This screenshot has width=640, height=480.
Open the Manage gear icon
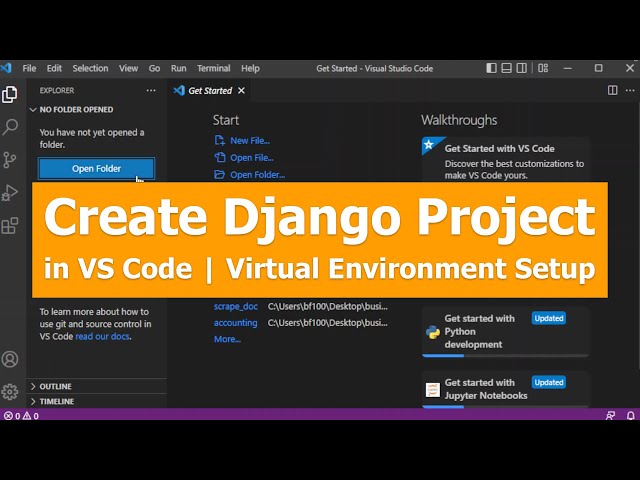click(10, 392)
